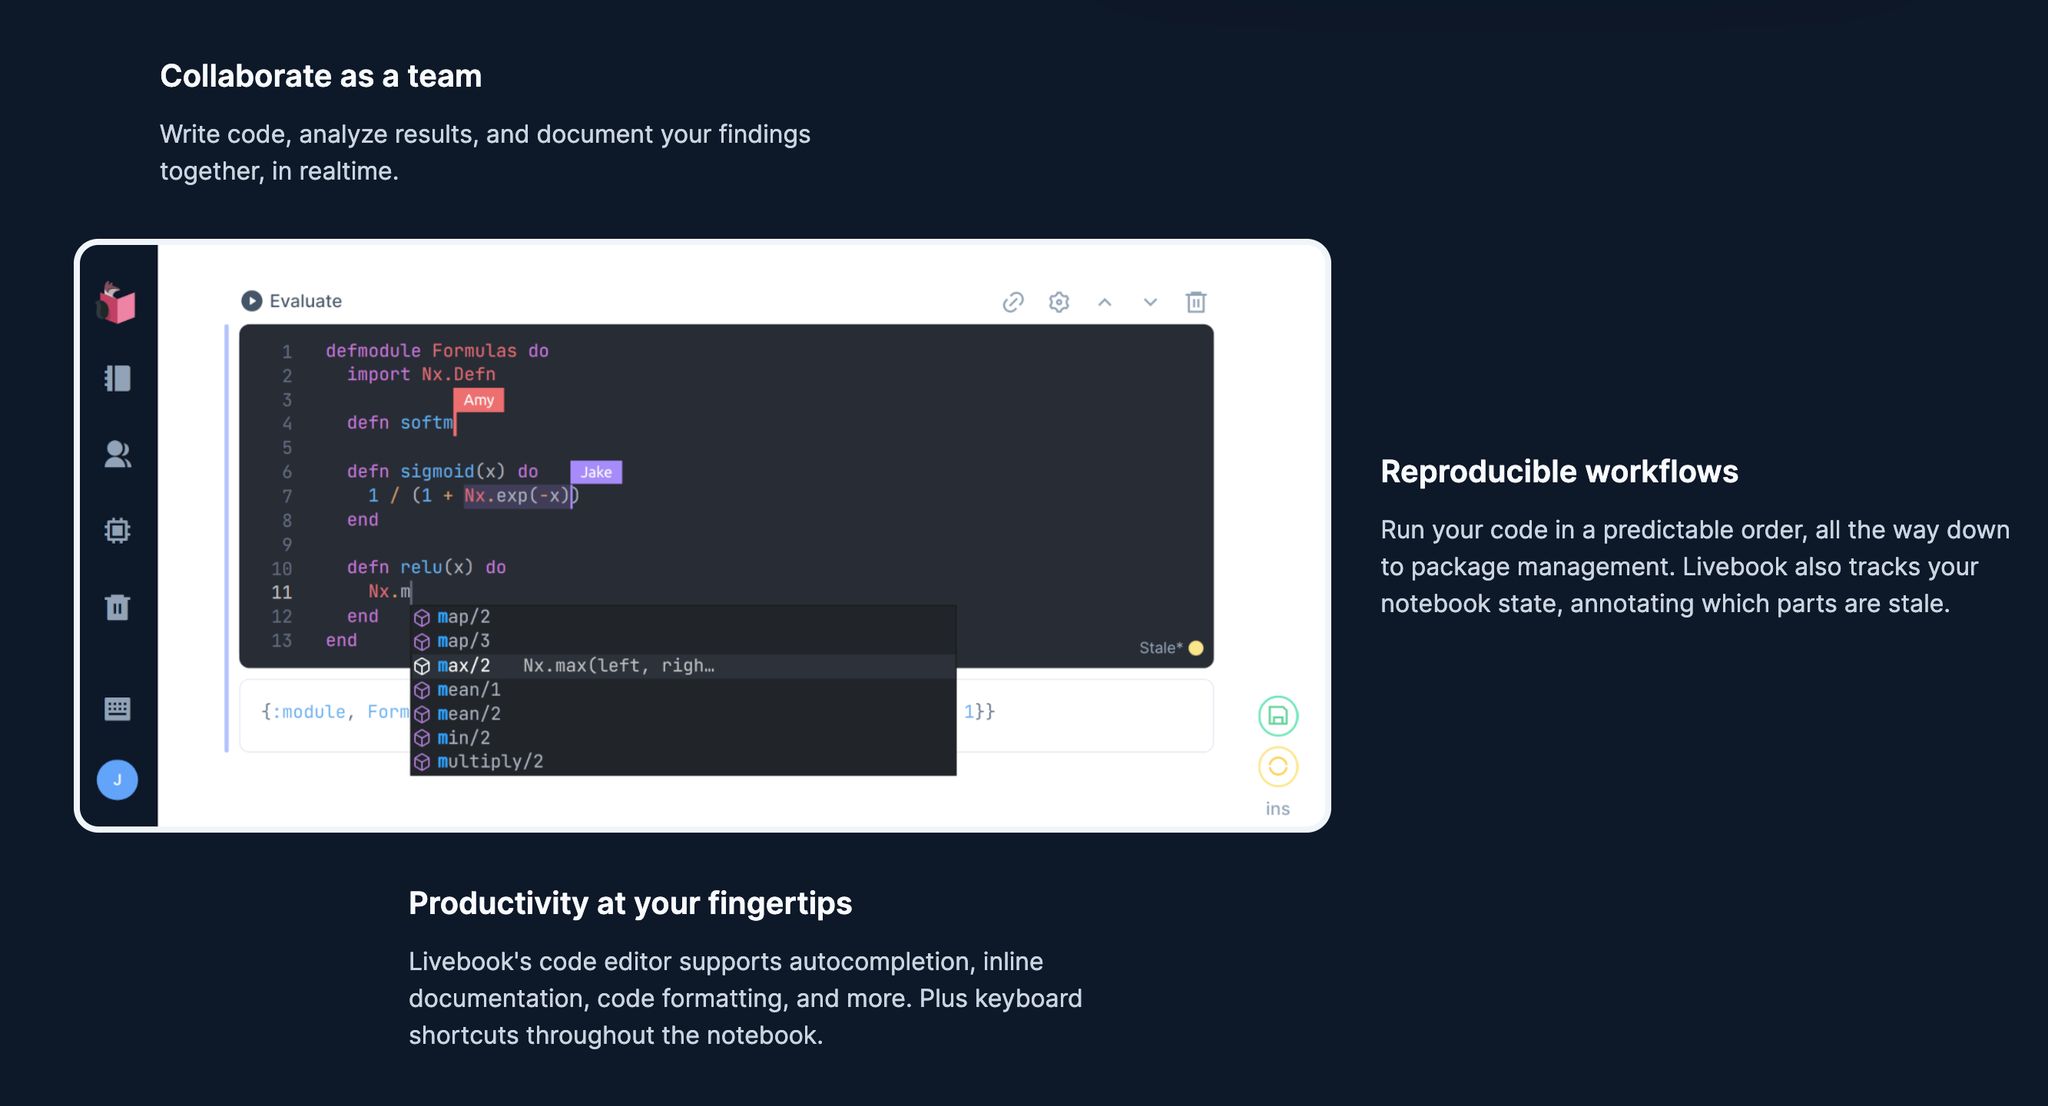The image size is (2048, 1106).
Task: Move cell down with chevron arrow
Action: [x=1150, y=302]
